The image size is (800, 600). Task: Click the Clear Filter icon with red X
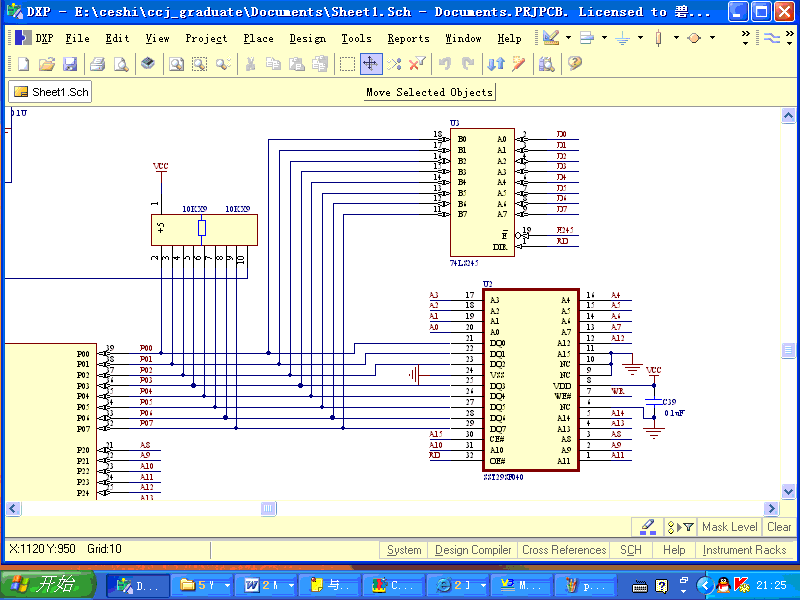tap(418, 64)
